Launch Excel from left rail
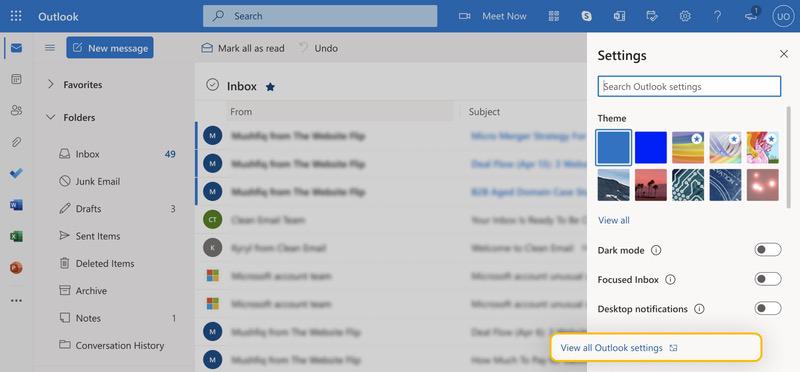 pyautogui.click(x=16, y=236)
